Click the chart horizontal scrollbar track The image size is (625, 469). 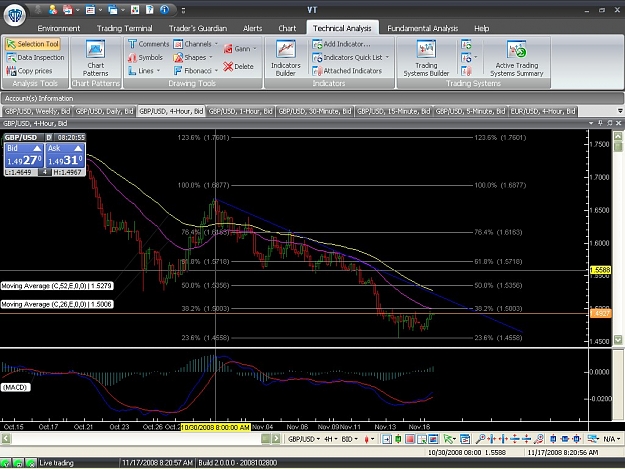coord(136,439)
